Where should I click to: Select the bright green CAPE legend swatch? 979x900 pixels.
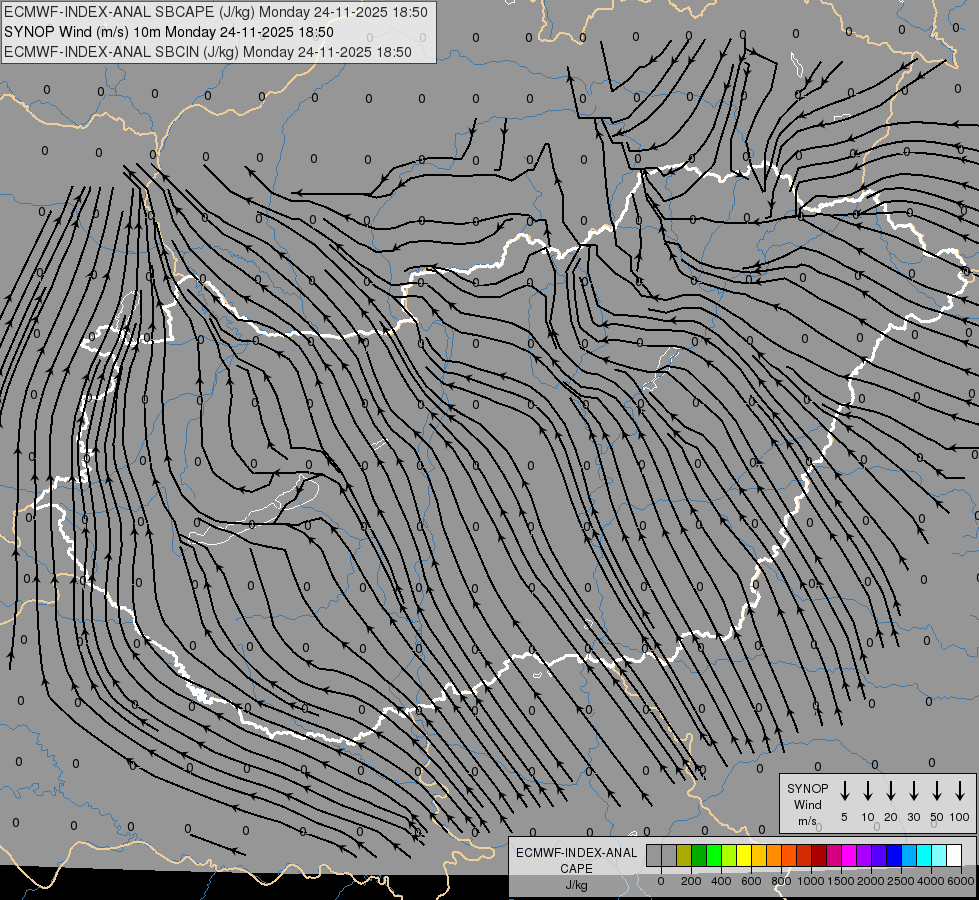pos(714,855)
